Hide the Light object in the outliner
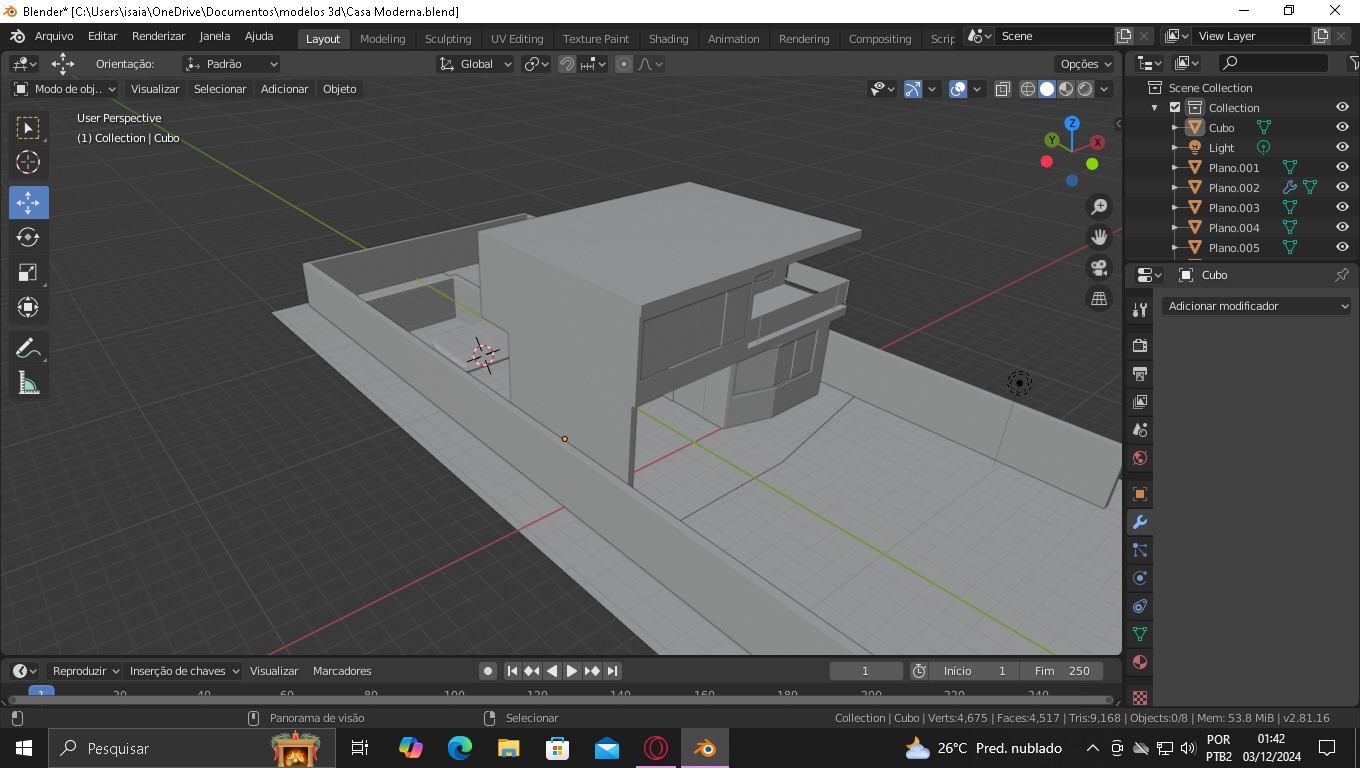This screenshot has height=768, width=1360. (1342, 147)
